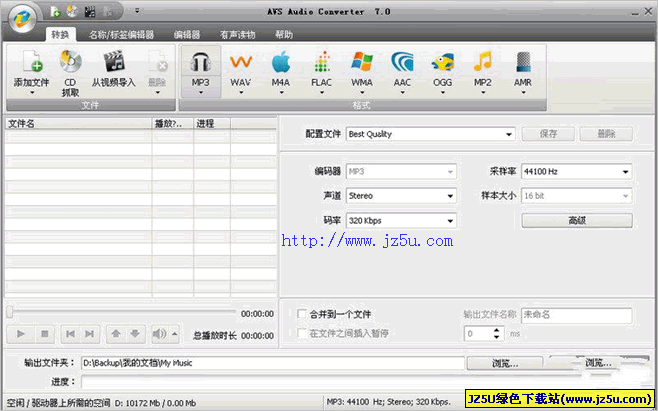Check 合并到一个文件 checkbox
Image resolution: width=658 pixels, height=411 pixels.
(x=302, y=314)
